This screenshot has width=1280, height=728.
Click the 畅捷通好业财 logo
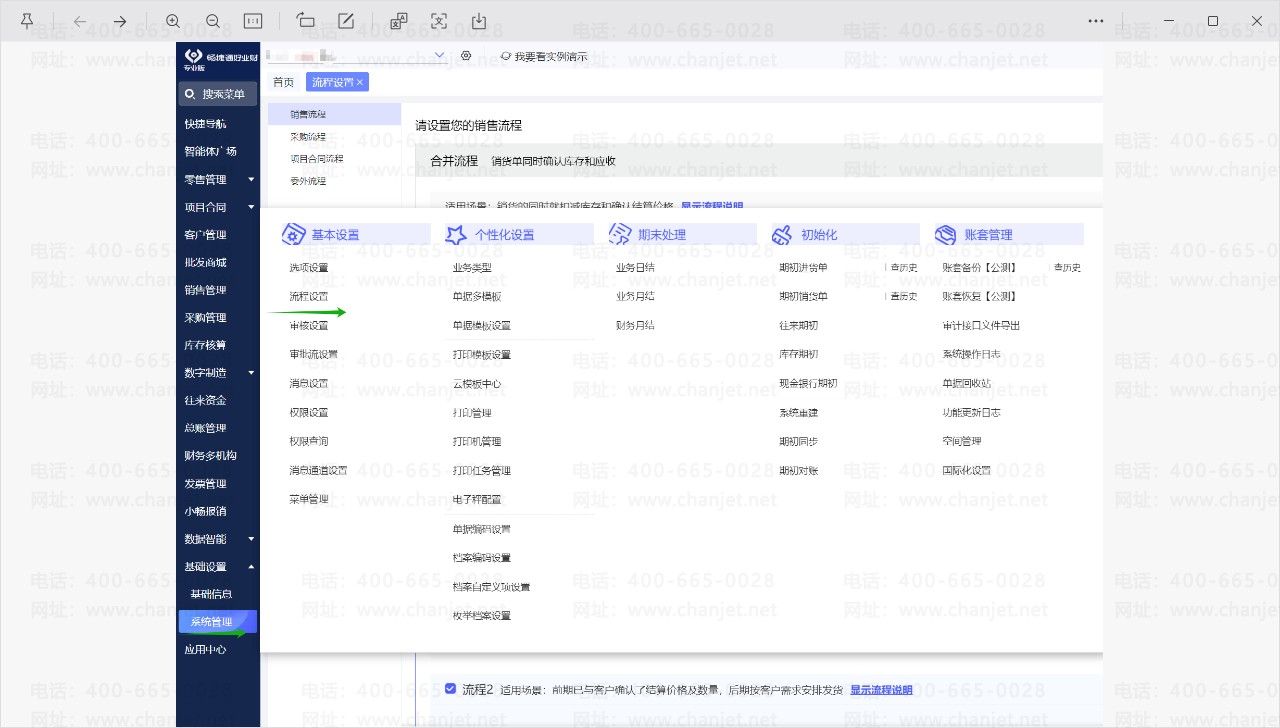tap(218, 58)
